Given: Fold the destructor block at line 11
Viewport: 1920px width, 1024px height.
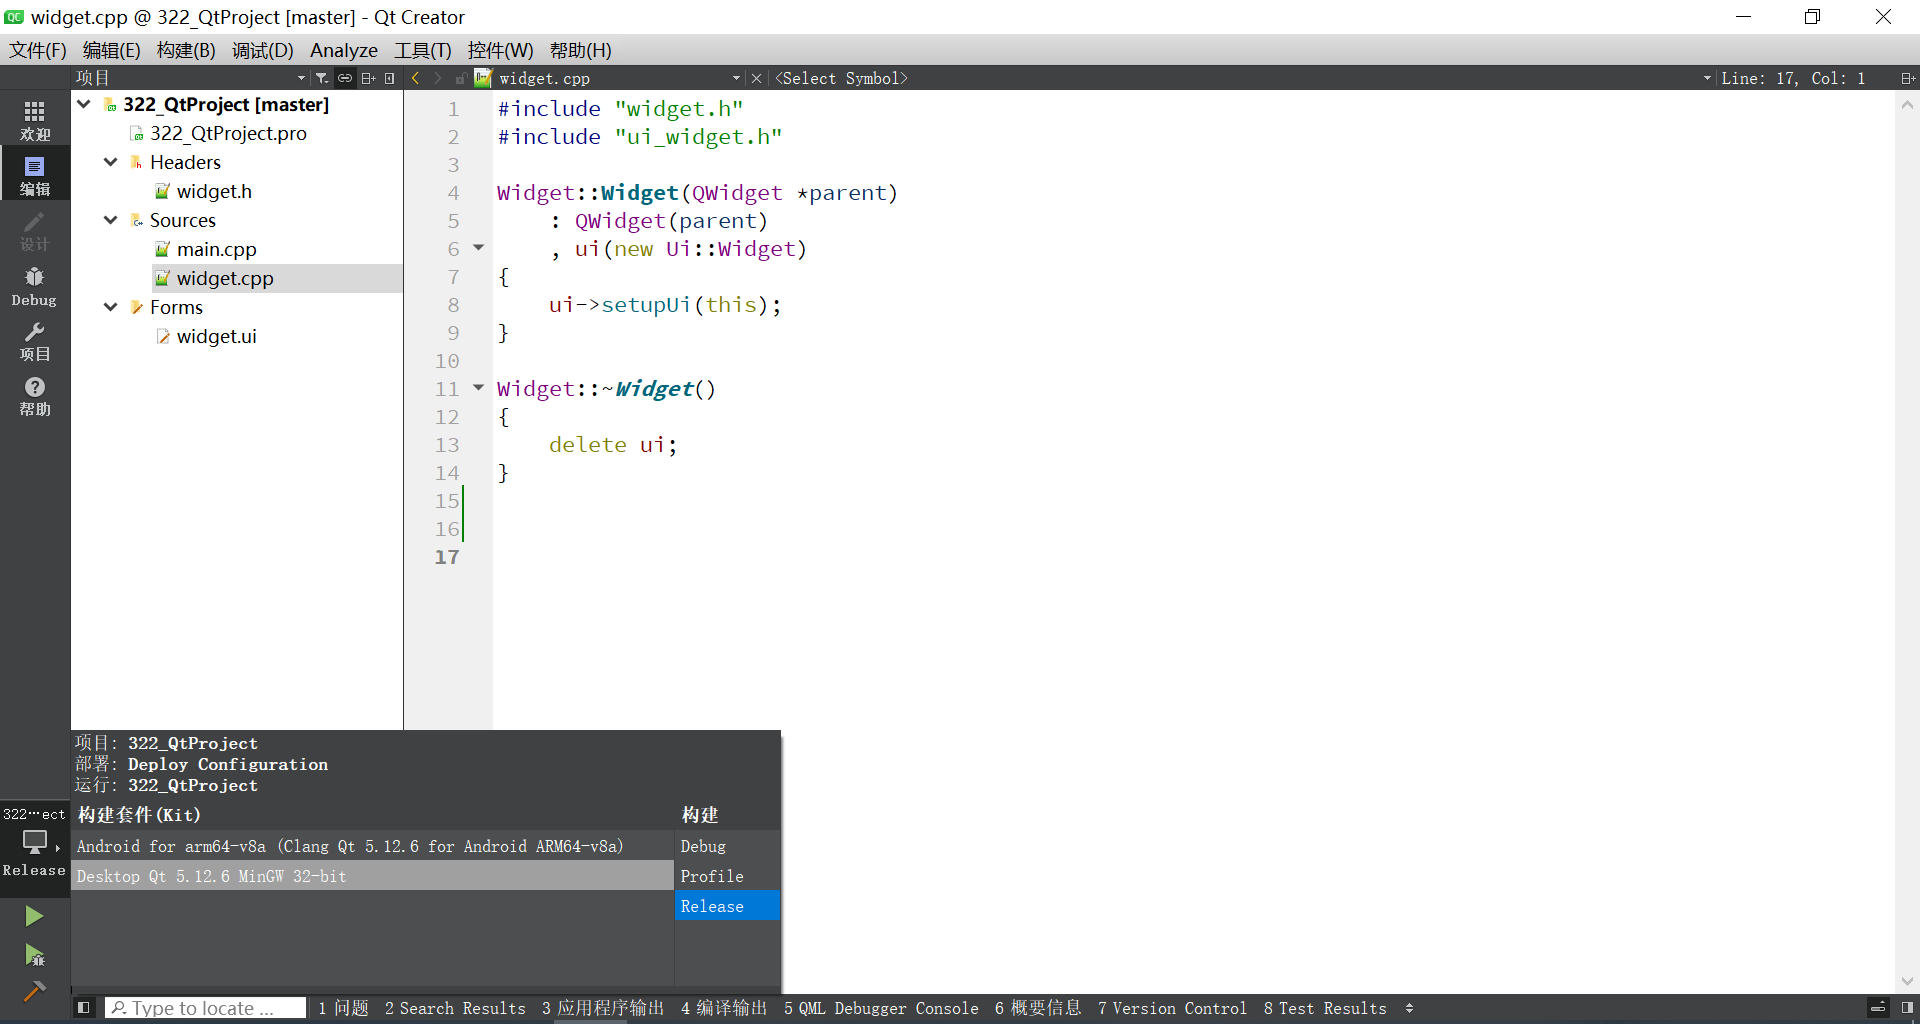Looking at the screenshot, I should pos(478,387).
